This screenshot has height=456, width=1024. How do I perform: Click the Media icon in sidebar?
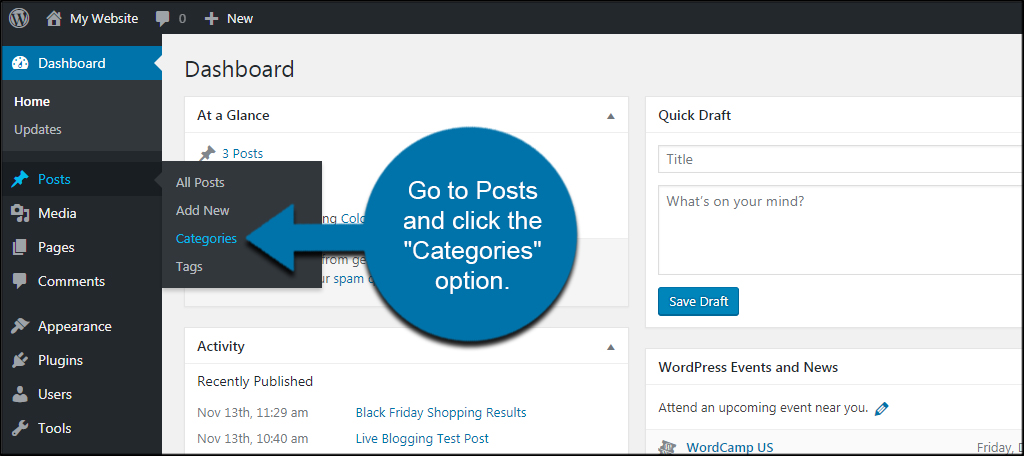(x=20, y=213)
